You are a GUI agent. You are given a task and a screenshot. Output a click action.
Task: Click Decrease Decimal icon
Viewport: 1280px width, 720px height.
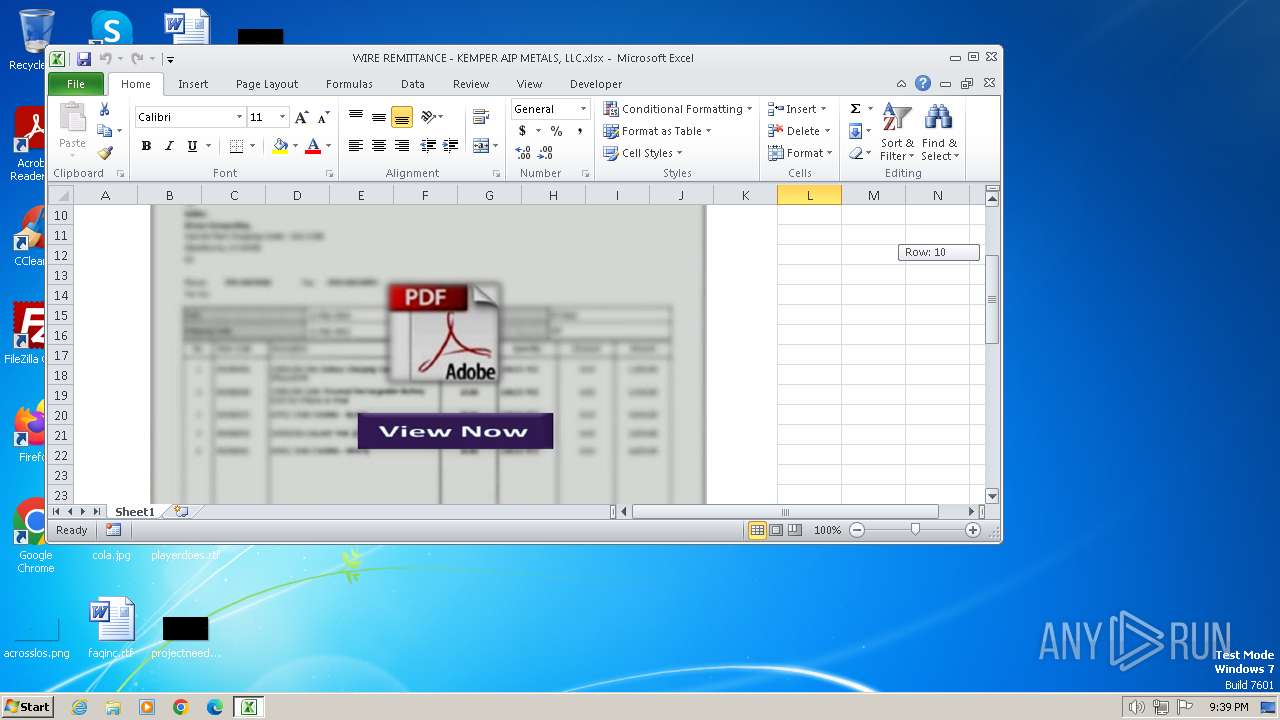coord(545,153)
